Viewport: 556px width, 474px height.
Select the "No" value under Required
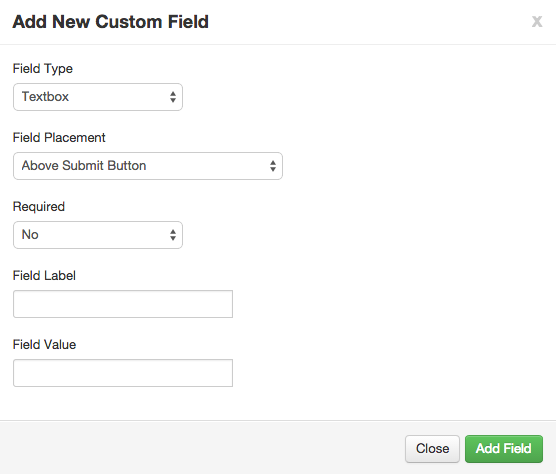pos(30,234)
